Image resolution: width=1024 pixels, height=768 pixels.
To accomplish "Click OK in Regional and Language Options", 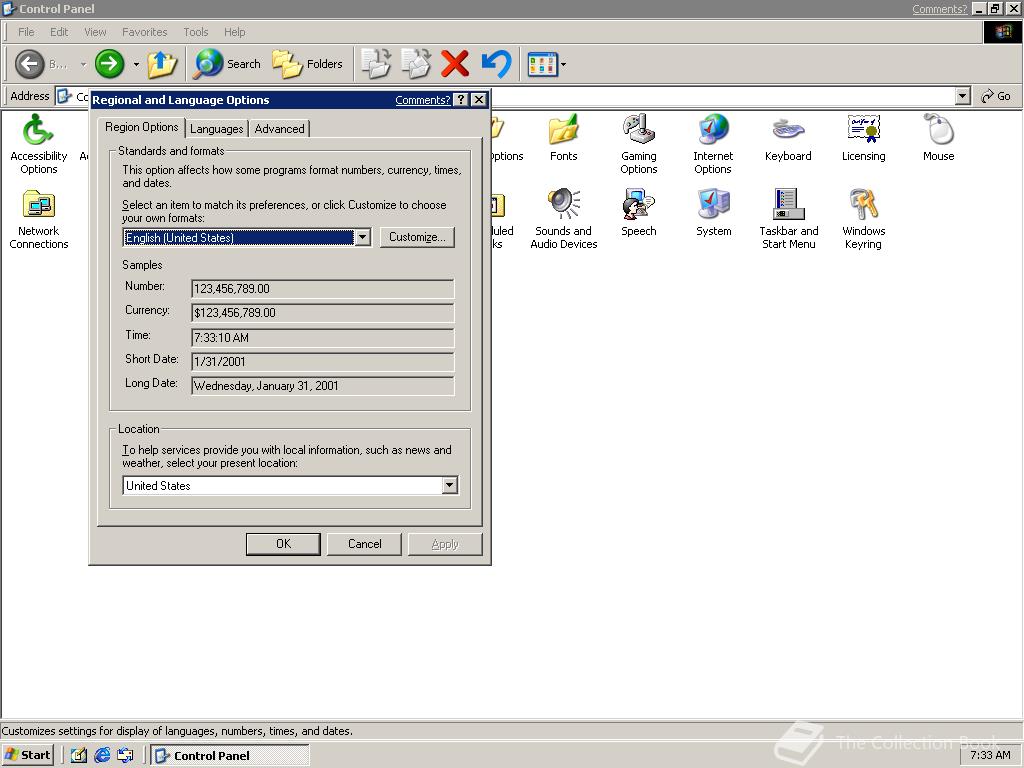I will [x=283, y=544].
